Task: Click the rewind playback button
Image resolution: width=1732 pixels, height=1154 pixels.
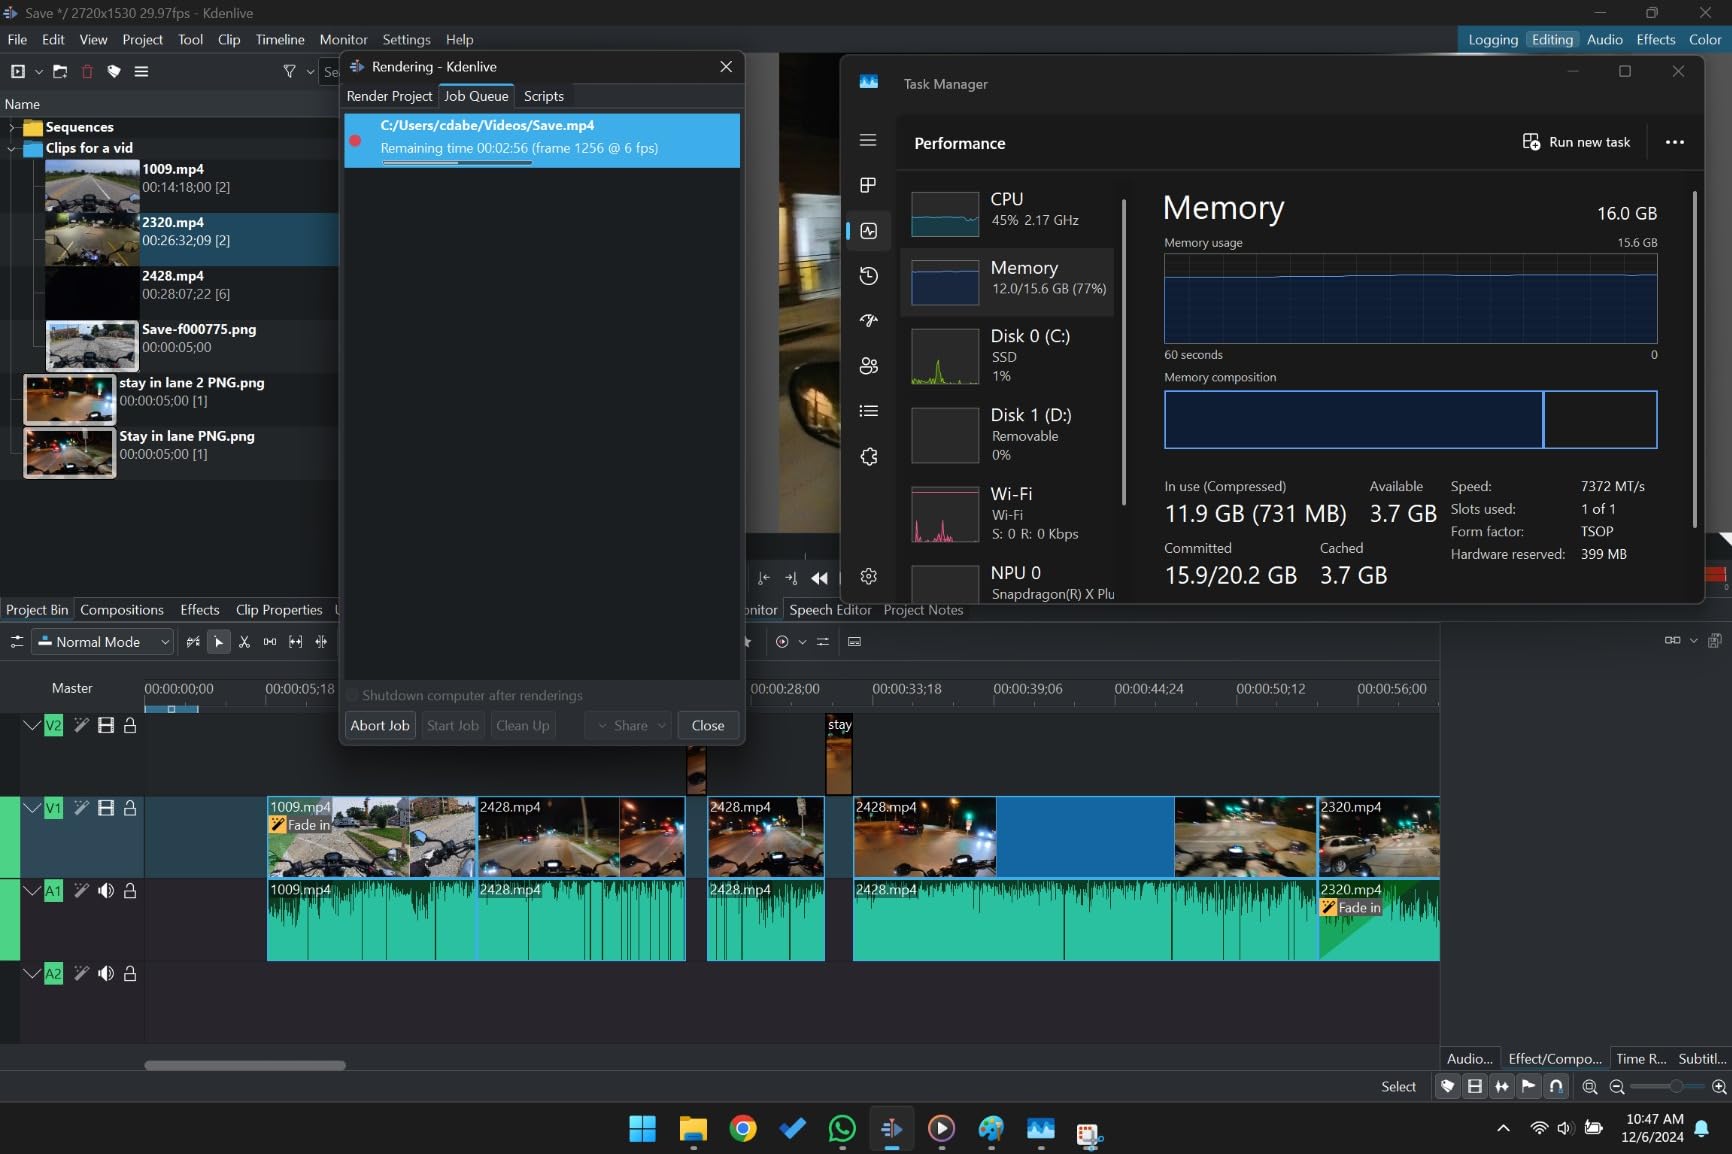Action: [x=819, y=578]
